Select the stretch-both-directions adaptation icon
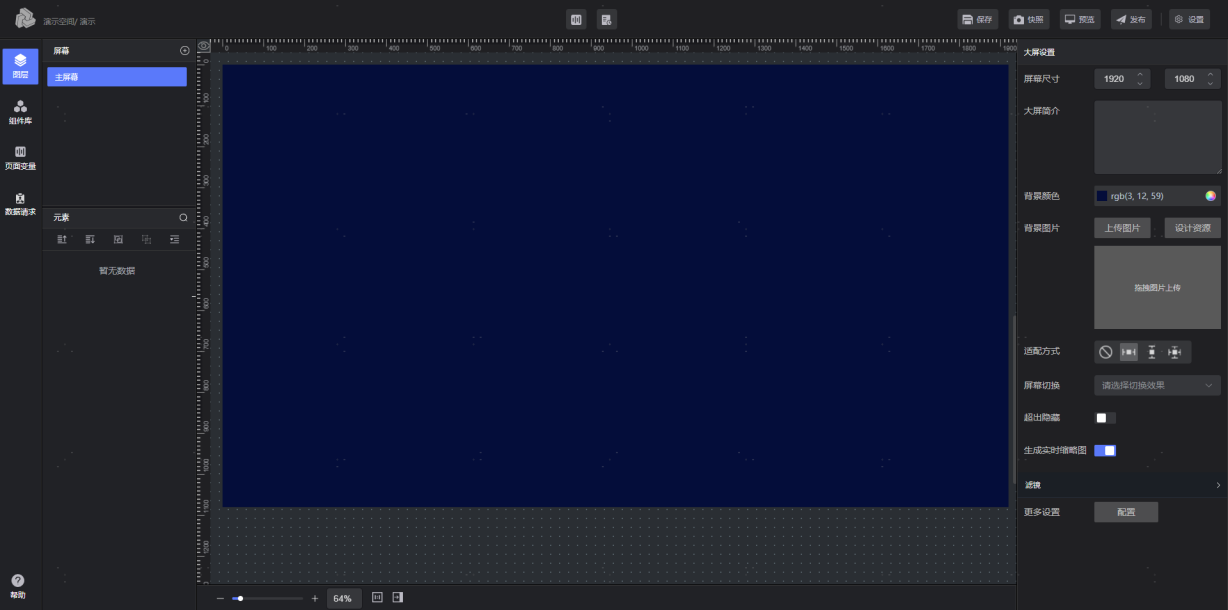The image size is (1228, 610). tap(1174, 352)
